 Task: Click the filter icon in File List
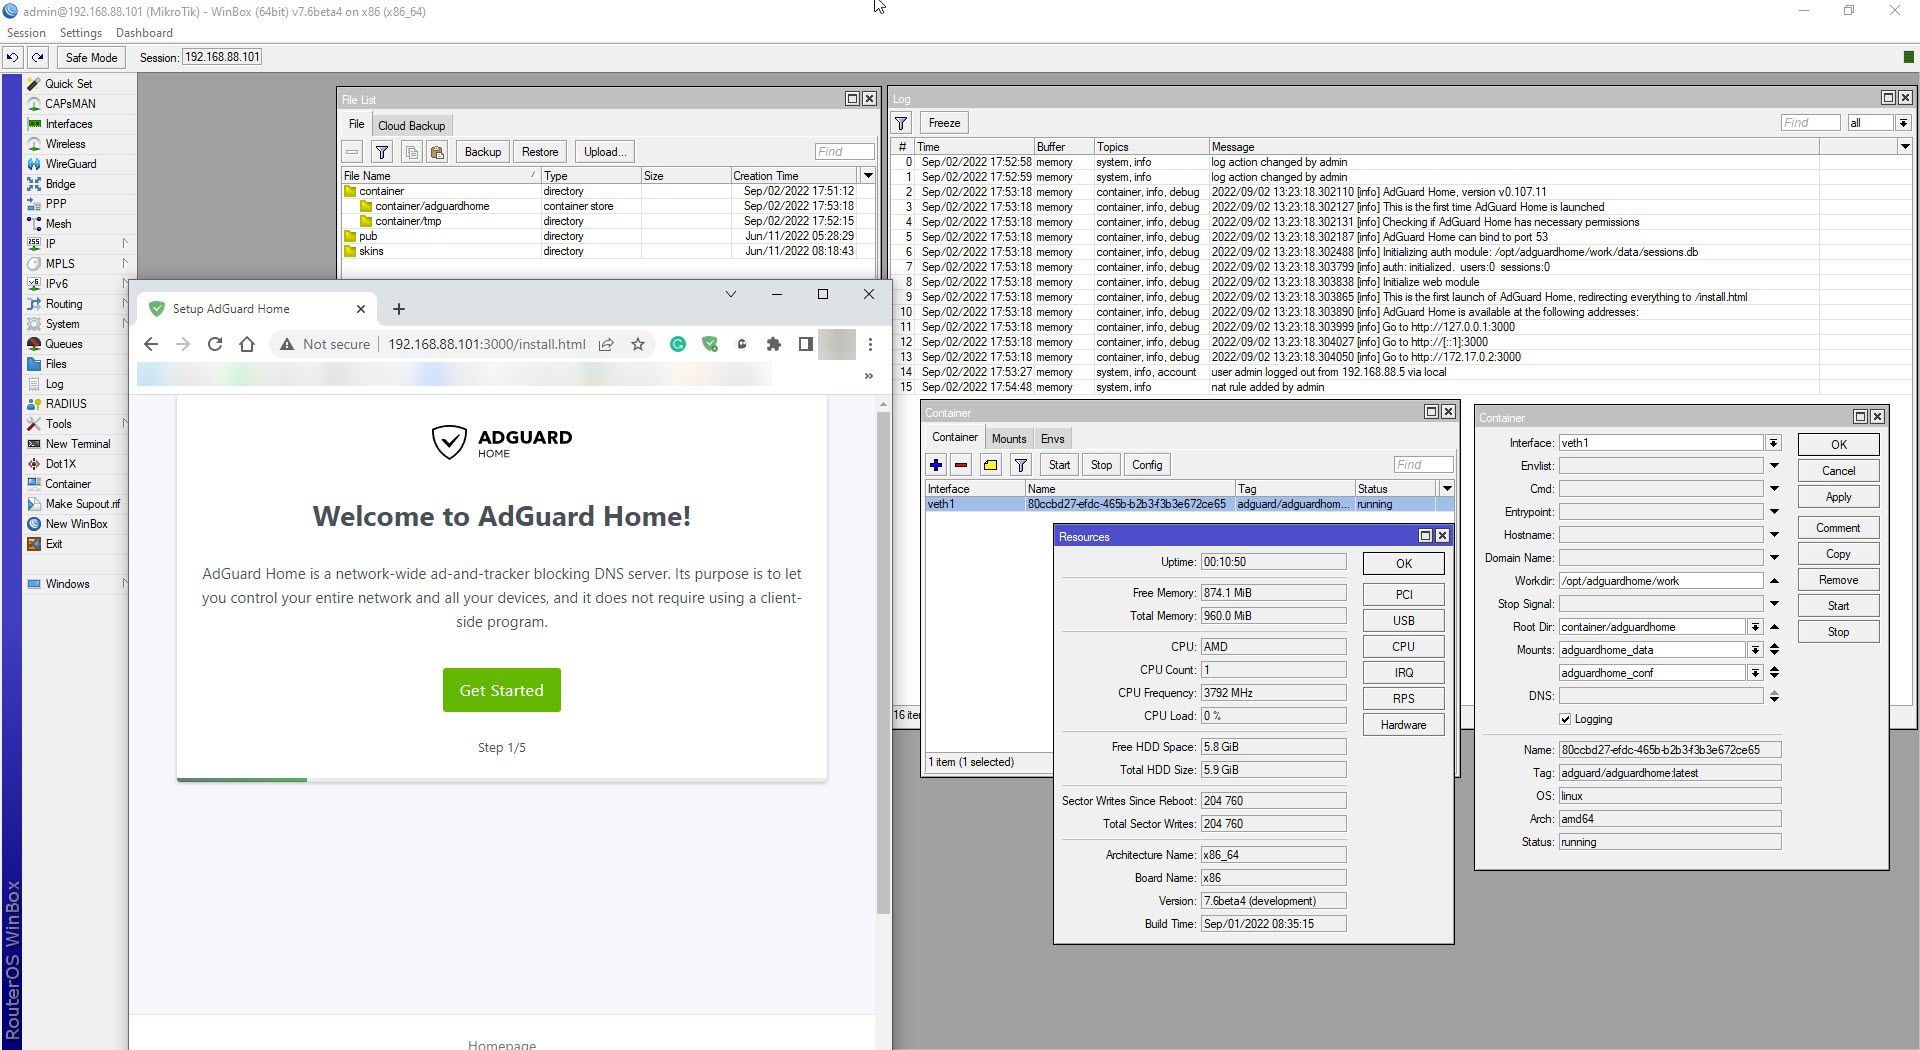pos(382,152)
